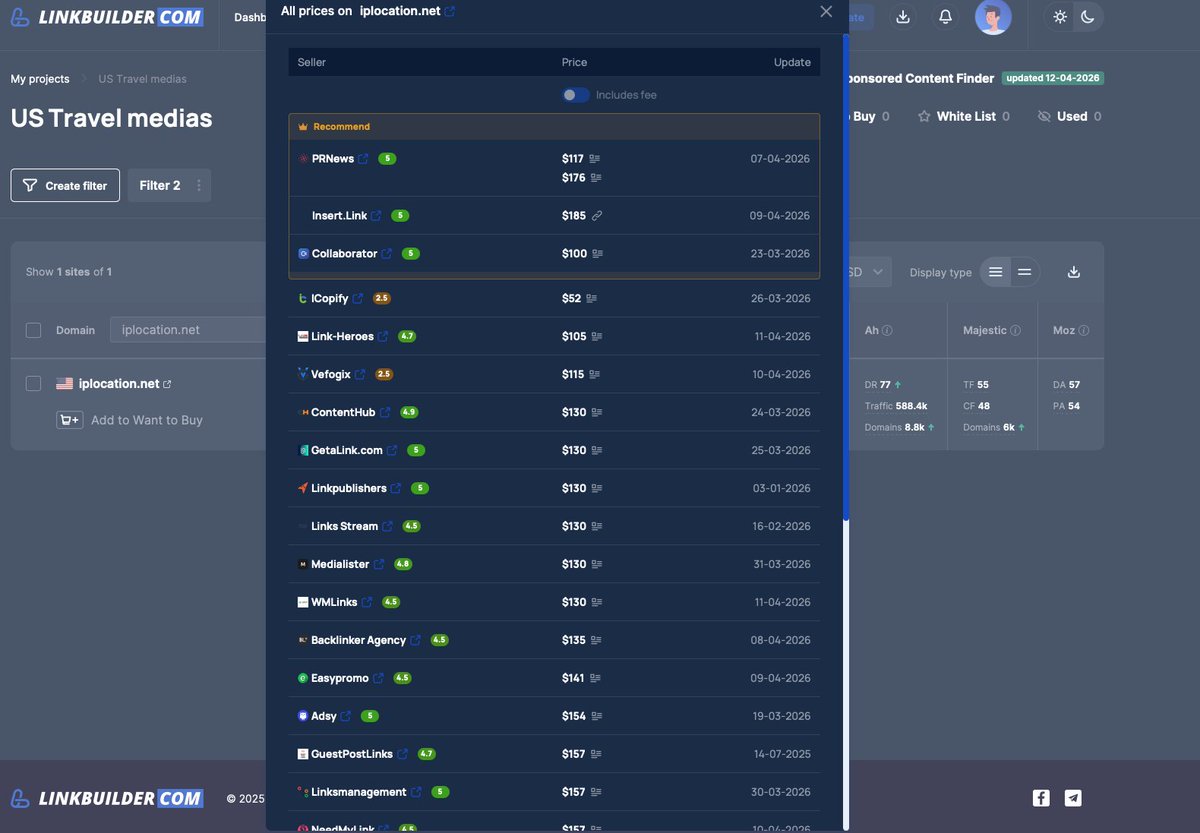This screenshot has width=1200, height=833.
Task: Click the Linkbuilder.com footer logo
Action: pyautogui.click(x=107, y=798)
